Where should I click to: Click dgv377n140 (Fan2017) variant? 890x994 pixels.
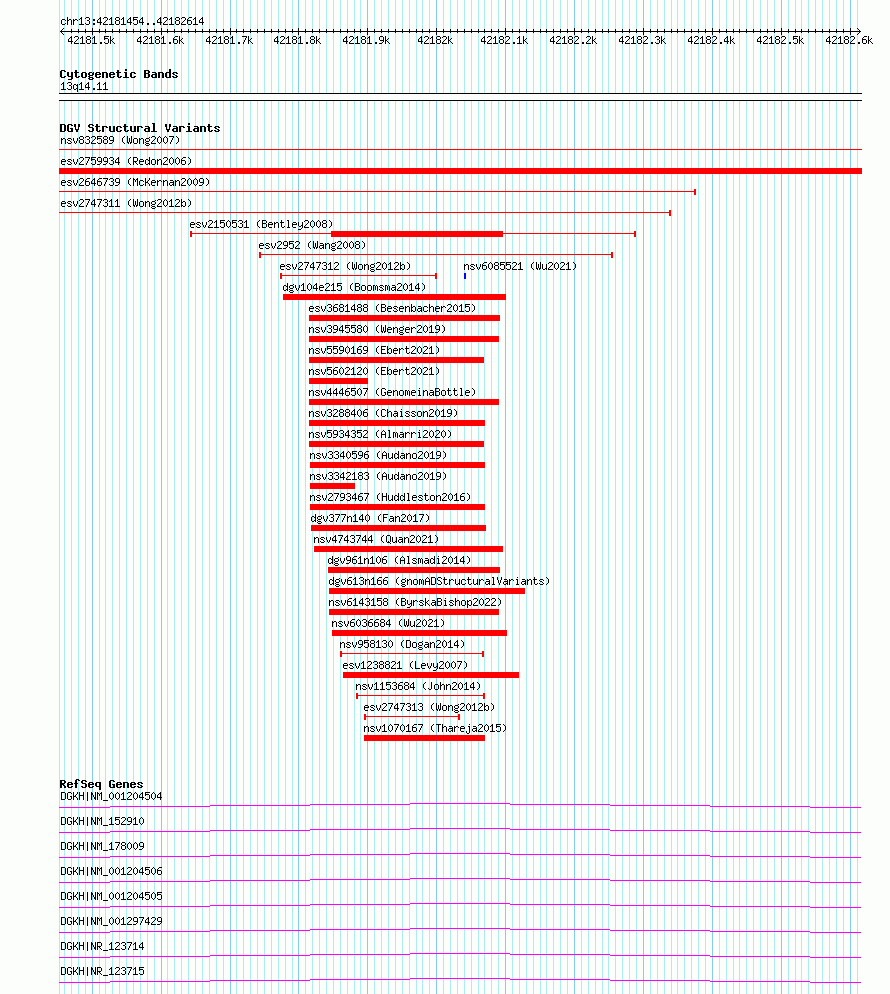coord(370,518)
